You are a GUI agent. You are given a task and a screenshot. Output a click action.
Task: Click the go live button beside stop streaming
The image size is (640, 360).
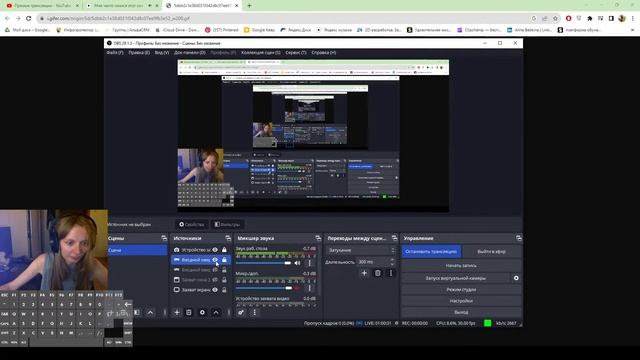pos(491,251)
